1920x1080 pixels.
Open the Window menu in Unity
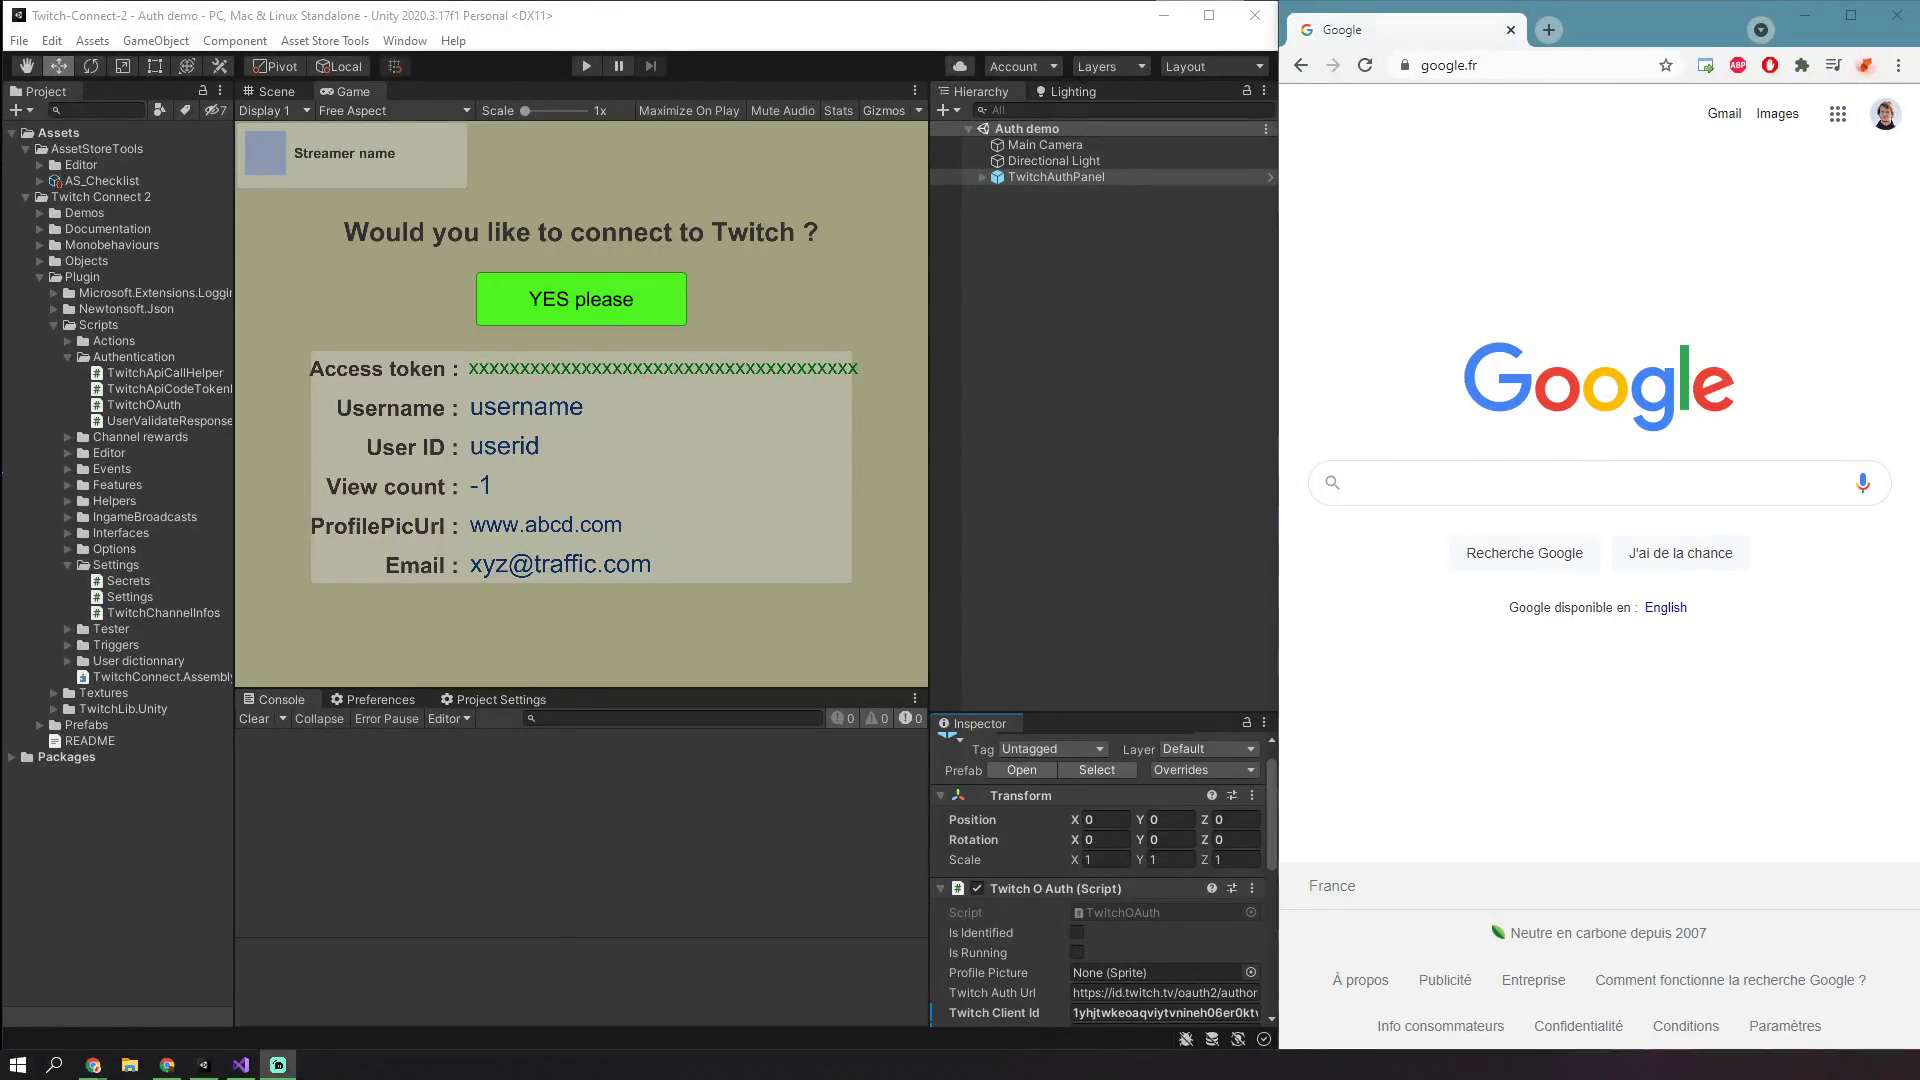tap(404, 40)
